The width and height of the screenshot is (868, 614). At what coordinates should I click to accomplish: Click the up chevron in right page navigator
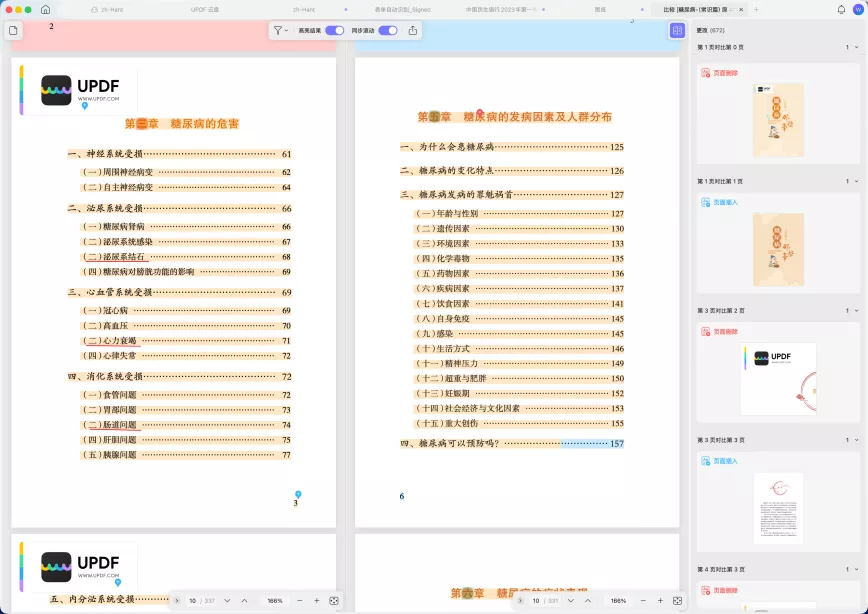pos(590,601)
